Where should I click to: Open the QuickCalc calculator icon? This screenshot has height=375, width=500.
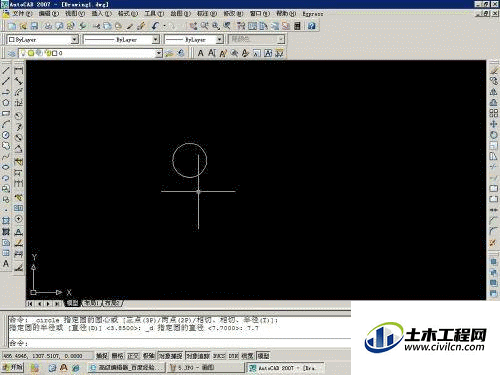pyautogui.click(x=297, y=26)
